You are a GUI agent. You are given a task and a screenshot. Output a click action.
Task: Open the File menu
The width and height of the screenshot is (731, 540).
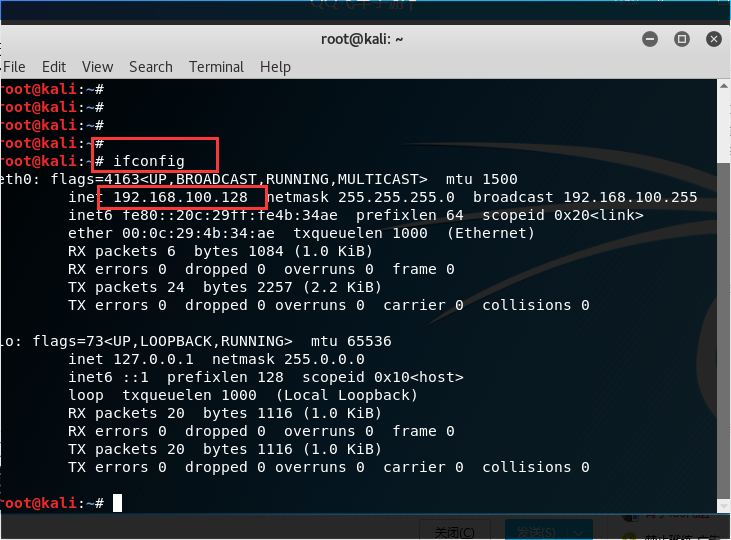14,67
